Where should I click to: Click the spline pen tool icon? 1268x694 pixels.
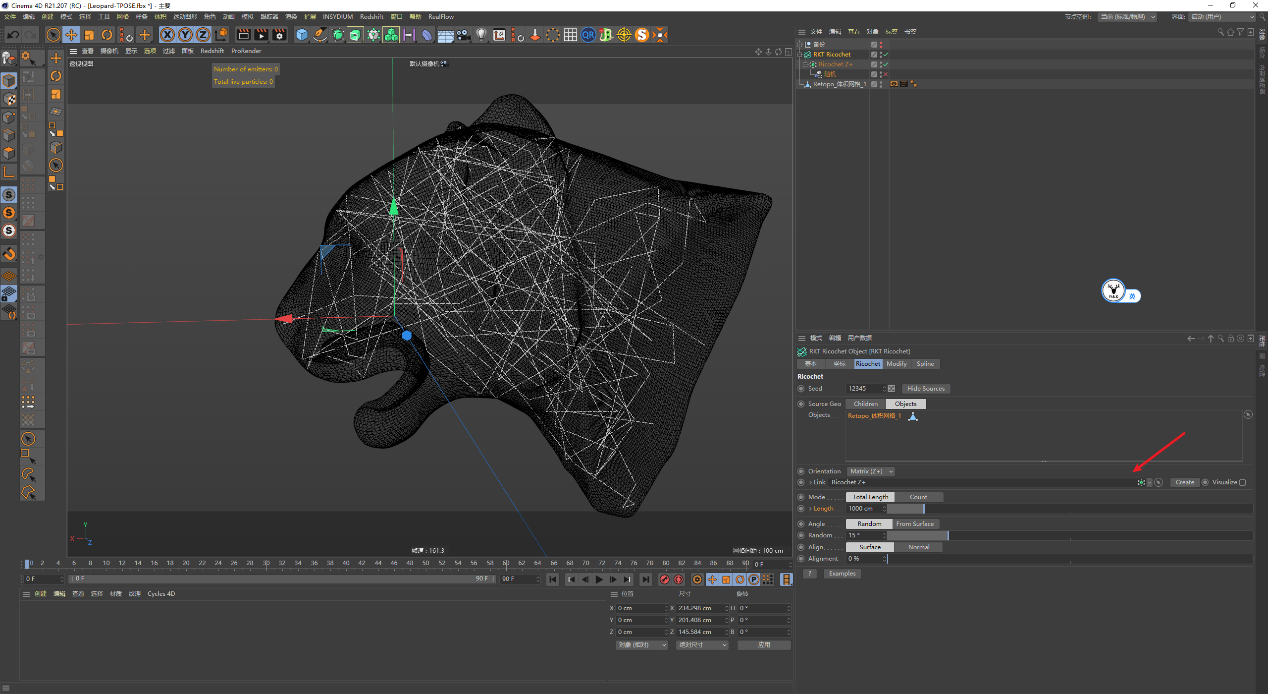320,35
